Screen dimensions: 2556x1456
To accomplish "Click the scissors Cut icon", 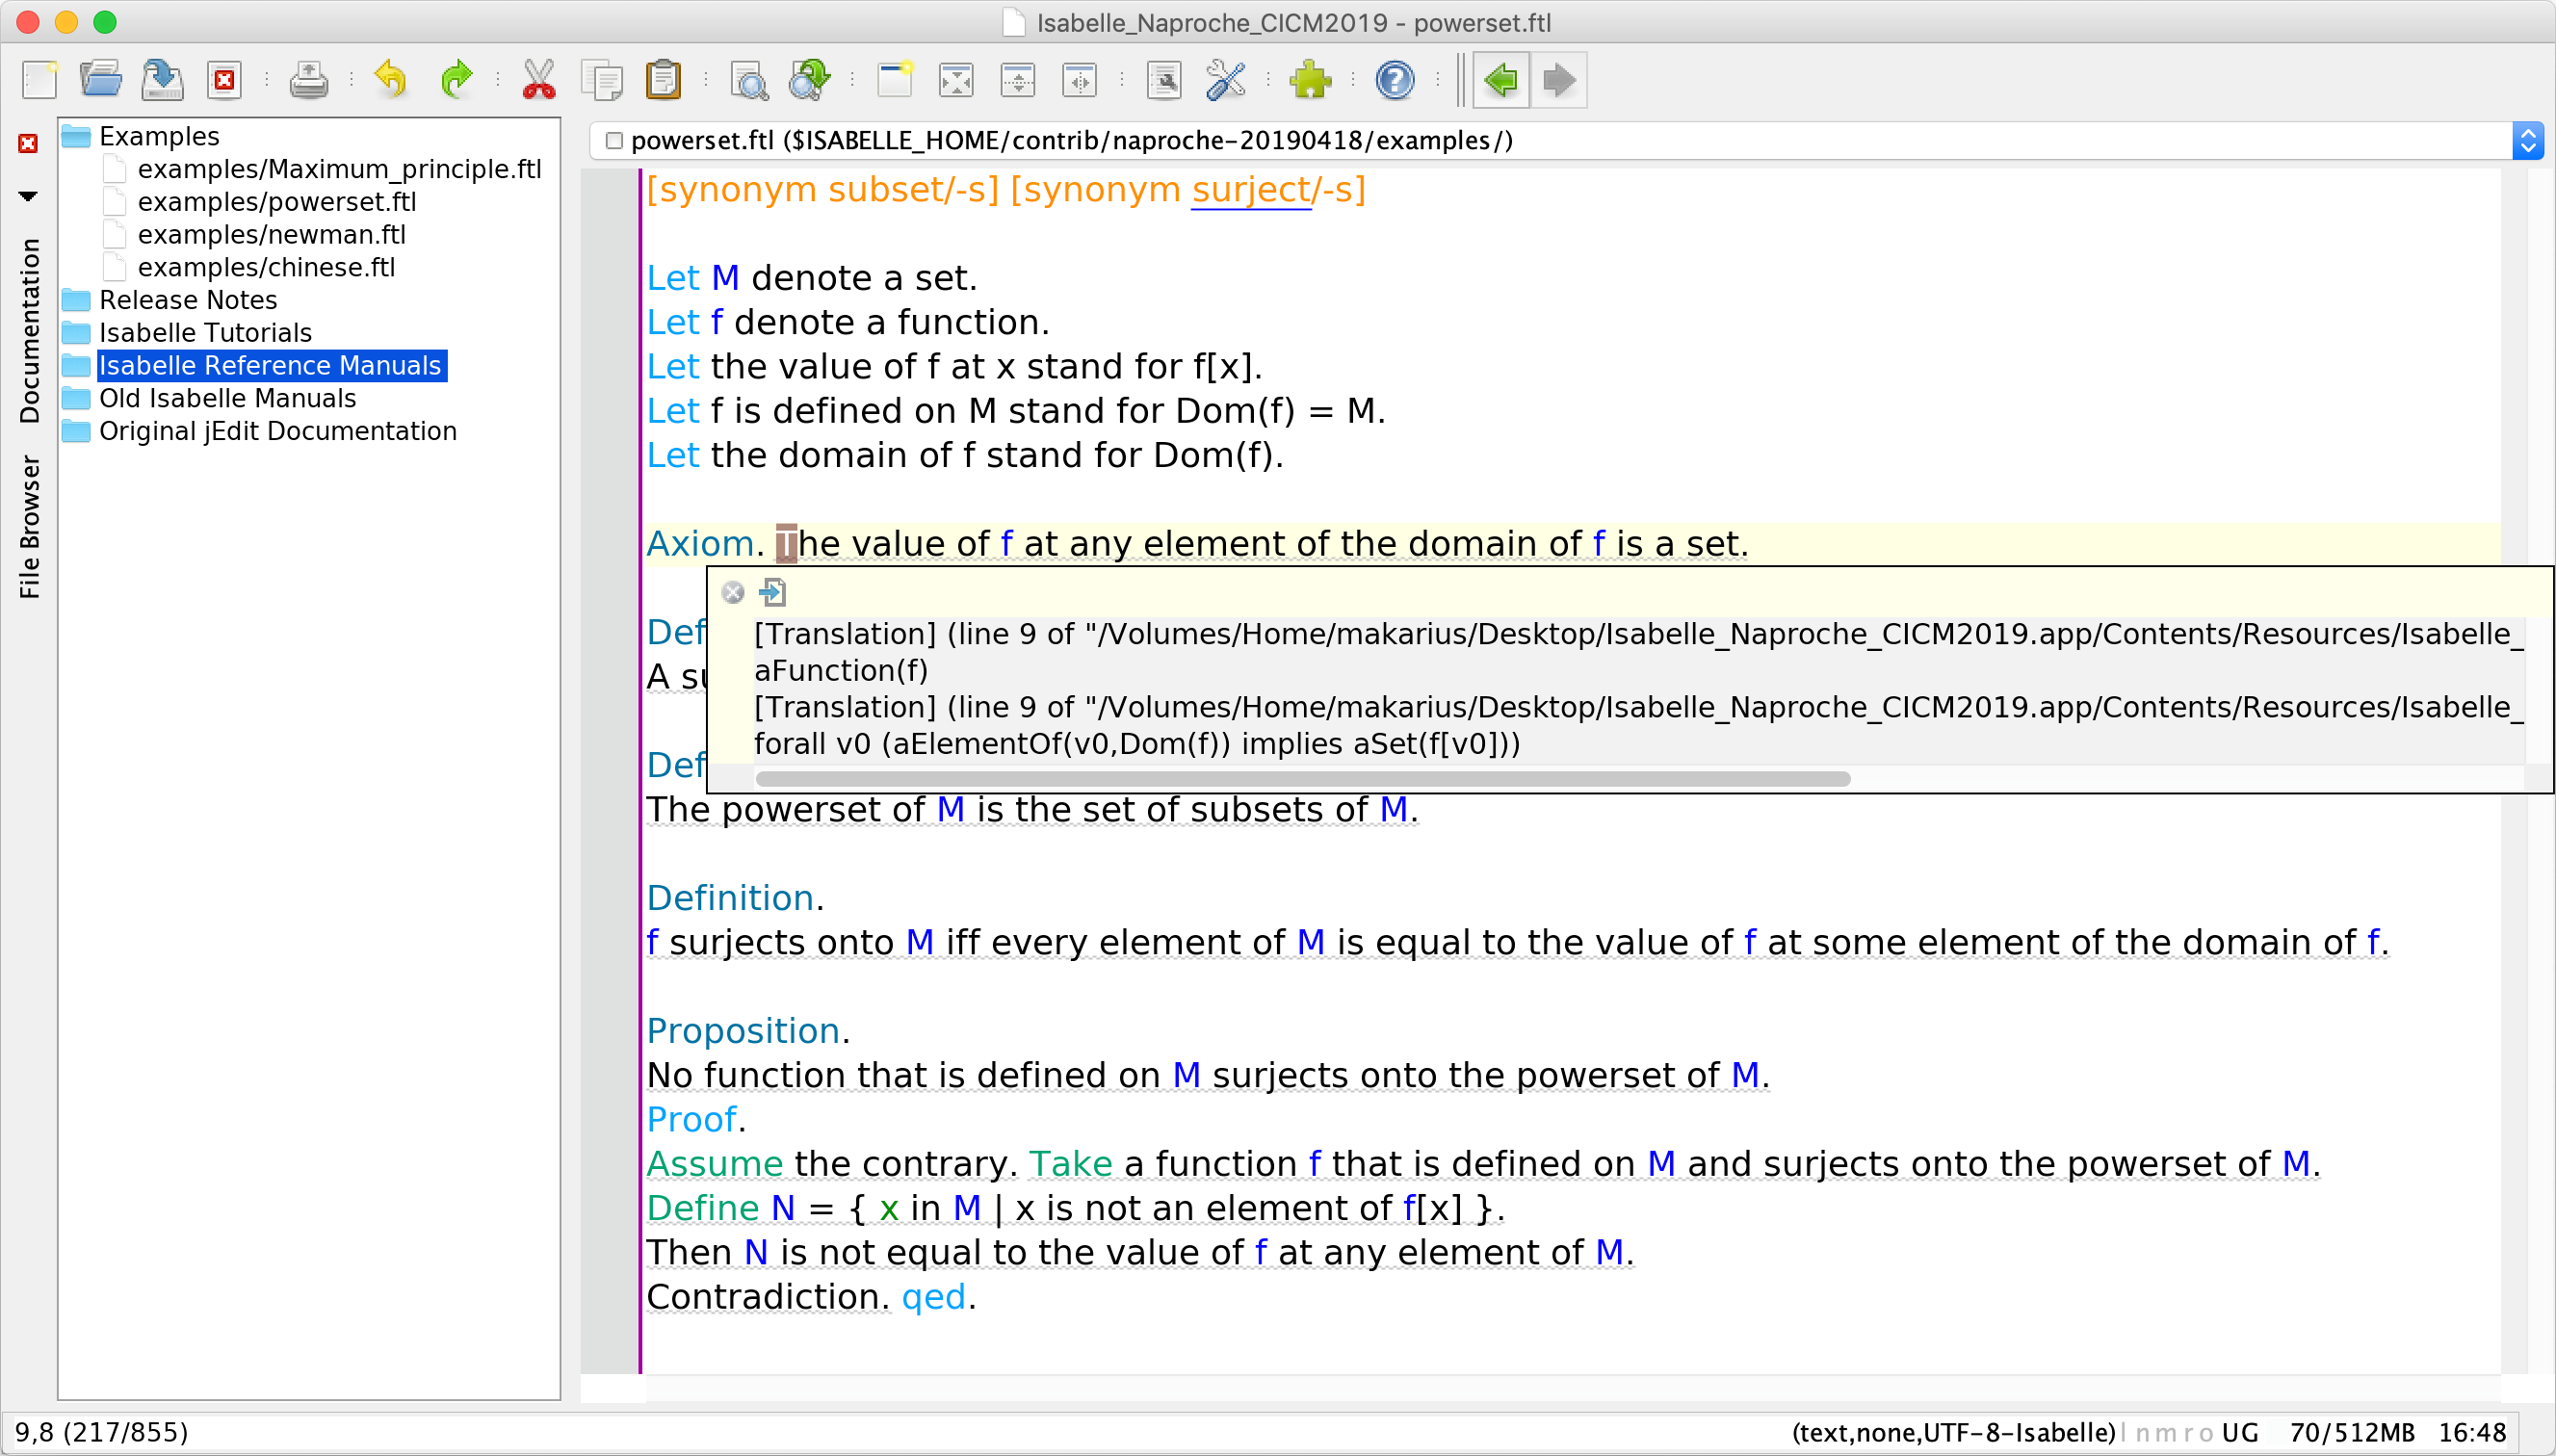I will point(538,79).
